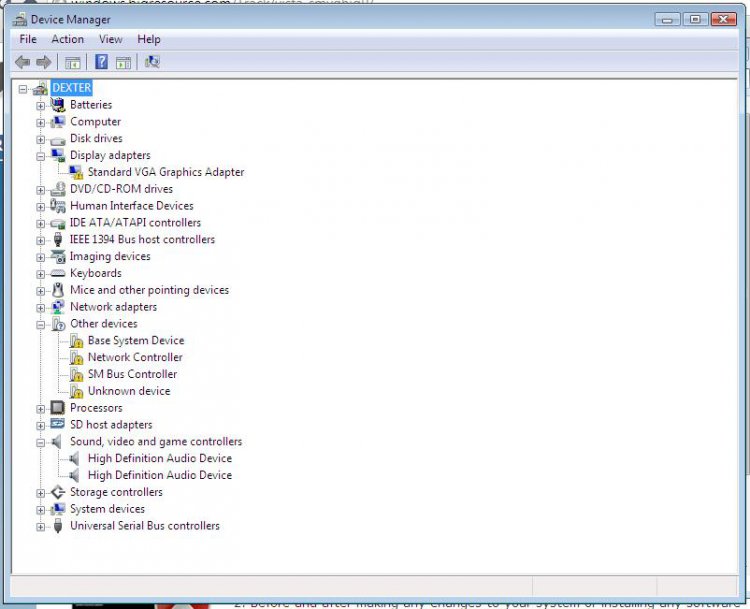750x609 pixels.
Task: Click the Forward arrow toolbar icon
Action: (44, 62)
